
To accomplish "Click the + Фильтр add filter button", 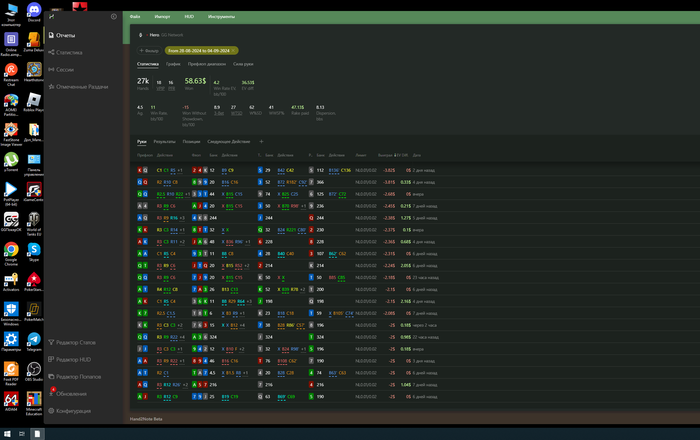I will coord(146,49).
